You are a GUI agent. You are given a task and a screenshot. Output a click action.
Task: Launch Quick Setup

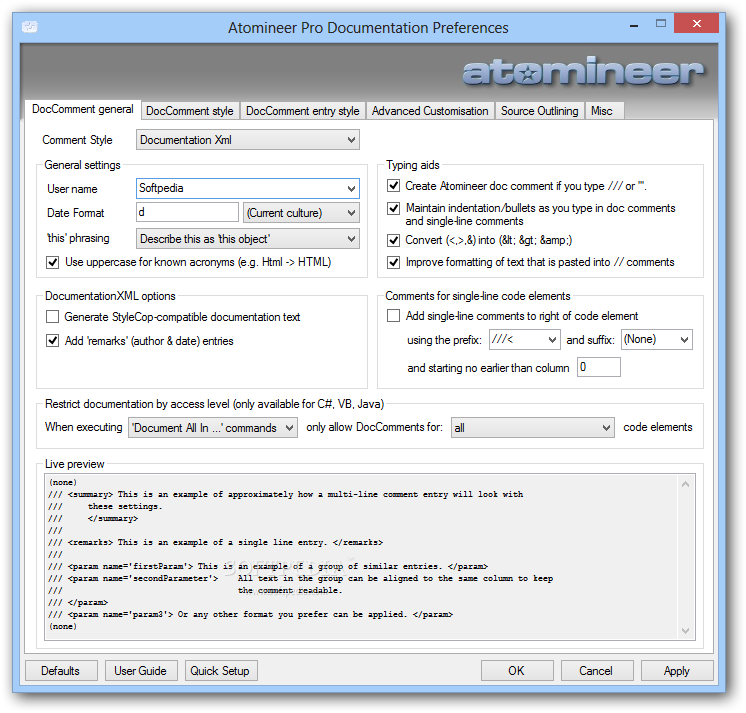221,671
